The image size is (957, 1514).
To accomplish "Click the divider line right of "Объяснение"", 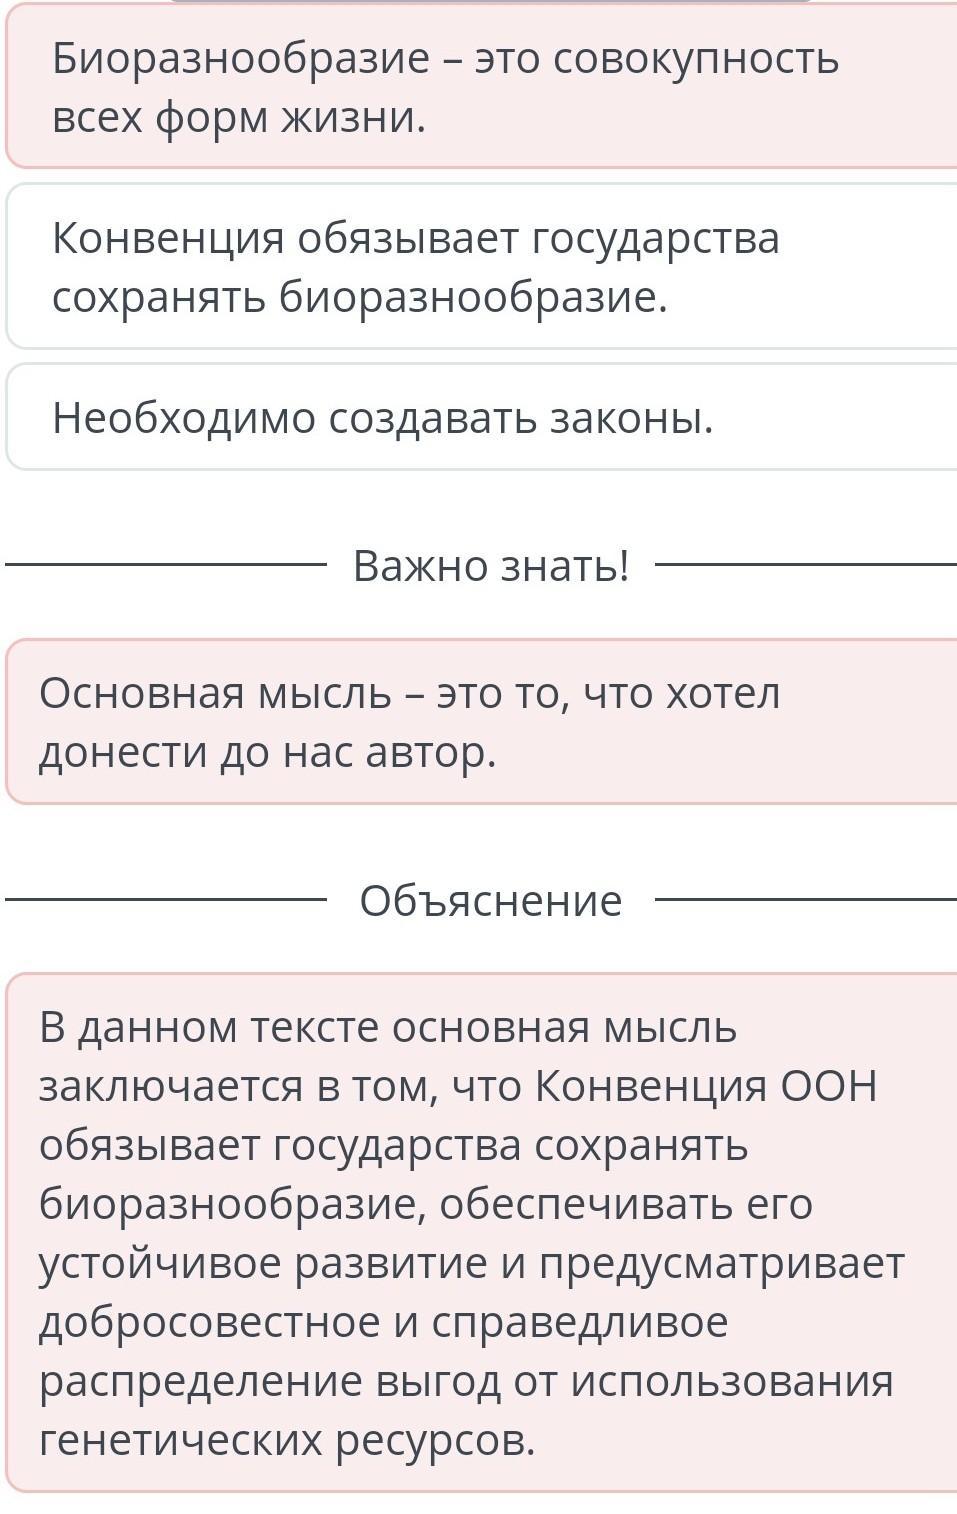I will [806, 900].
